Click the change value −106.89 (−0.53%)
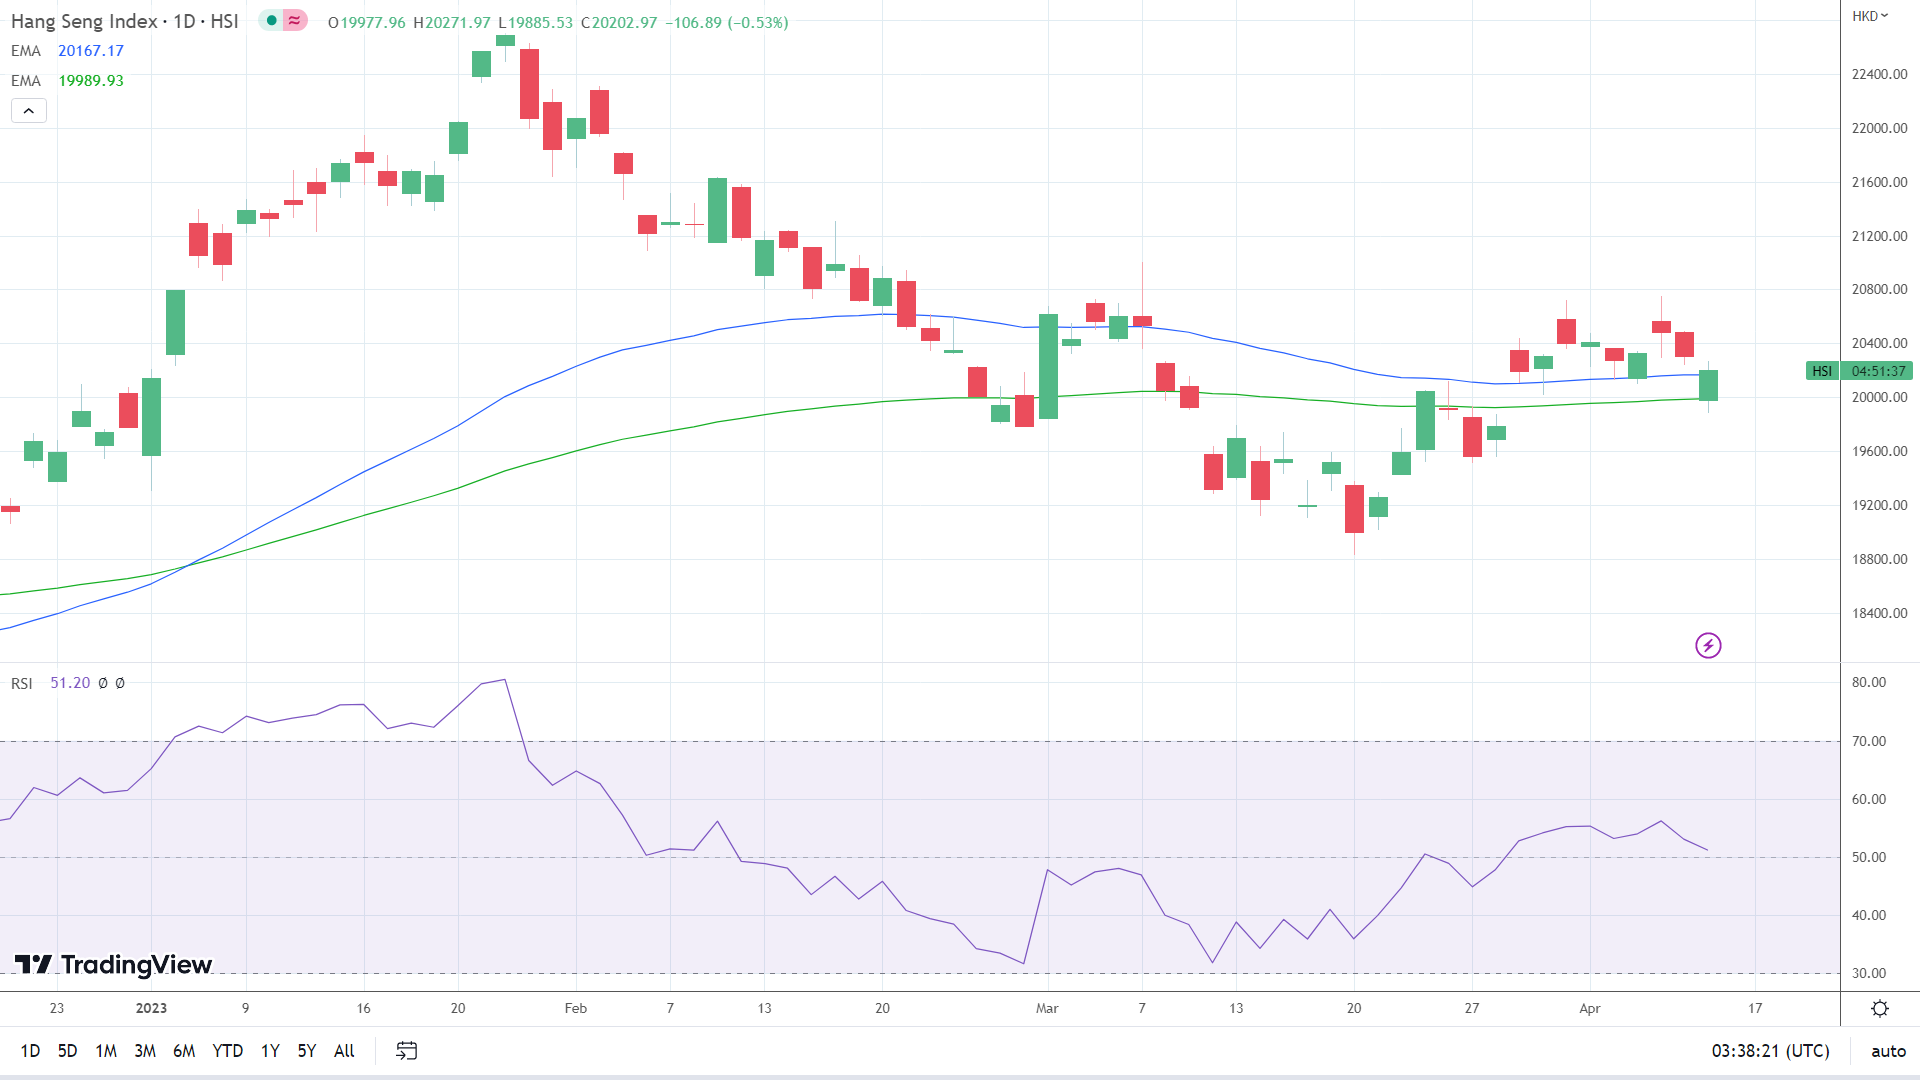 tap(727, 22)
